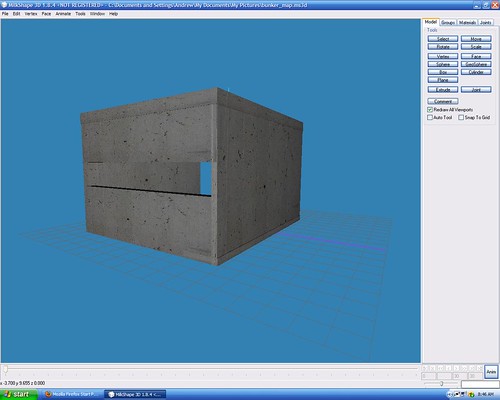Image resolution: width=500 pixels, height=400 pixels.
Task: Open the Vertex menu
Action: 31,14
